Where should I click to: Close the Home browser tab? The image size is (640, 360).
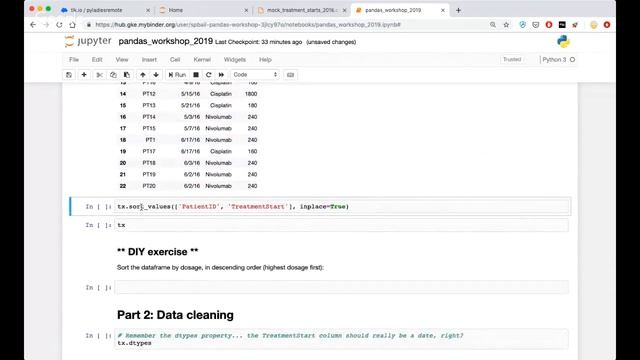(246, 10)
